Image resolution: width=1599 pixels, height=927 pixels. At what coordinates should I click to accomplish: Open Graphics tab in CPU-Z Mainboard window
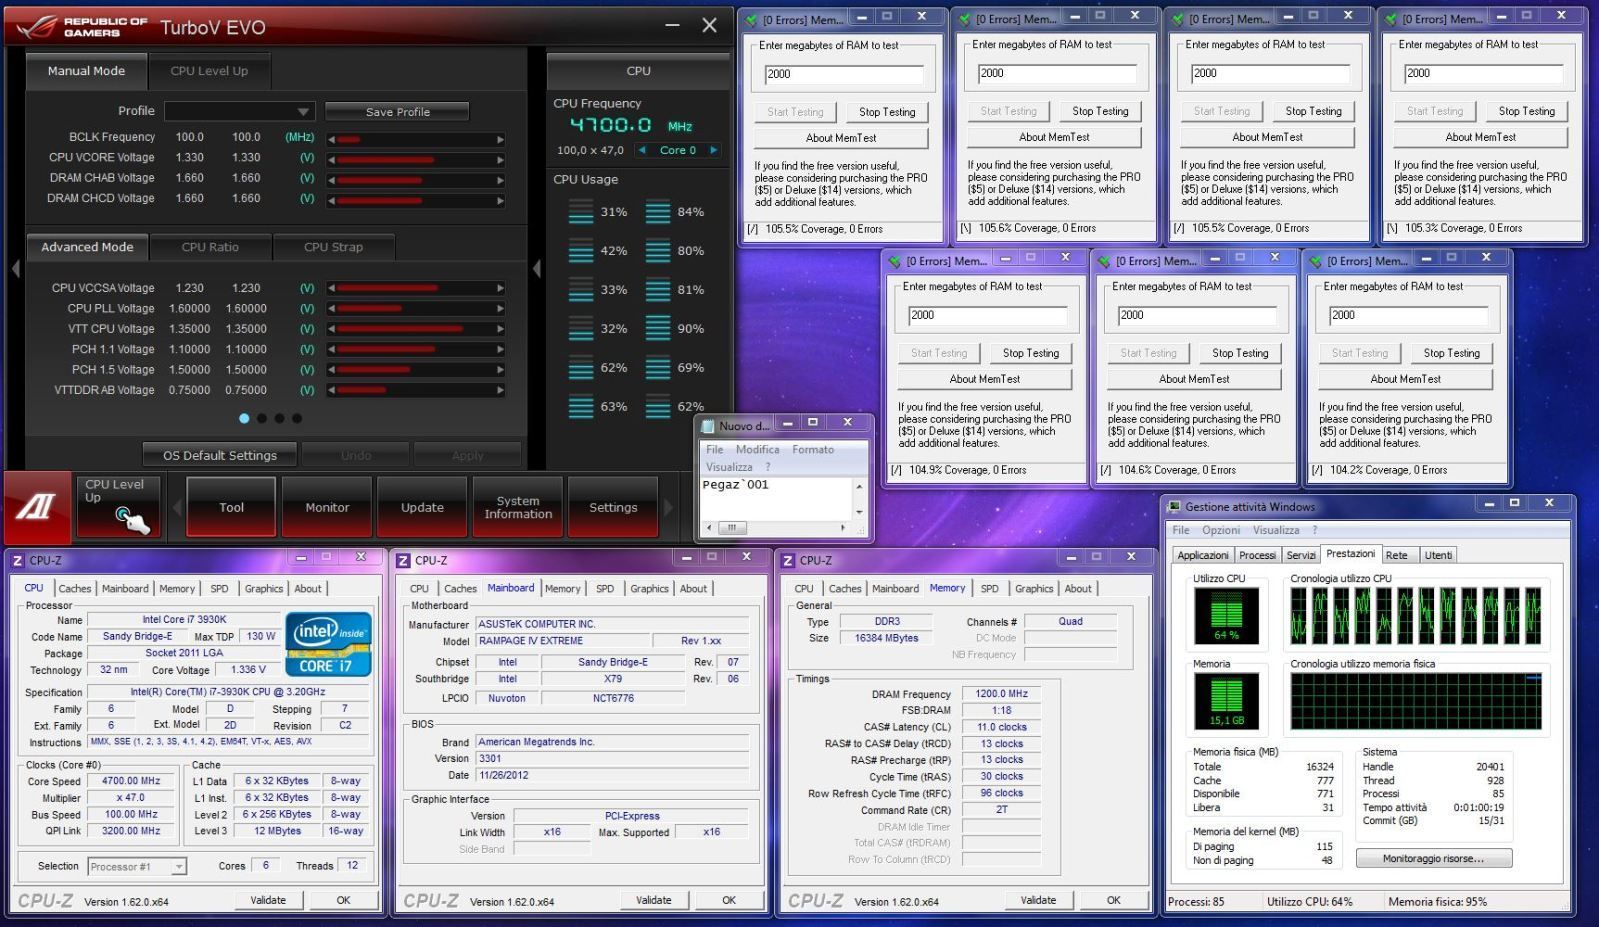click(649, 589)
